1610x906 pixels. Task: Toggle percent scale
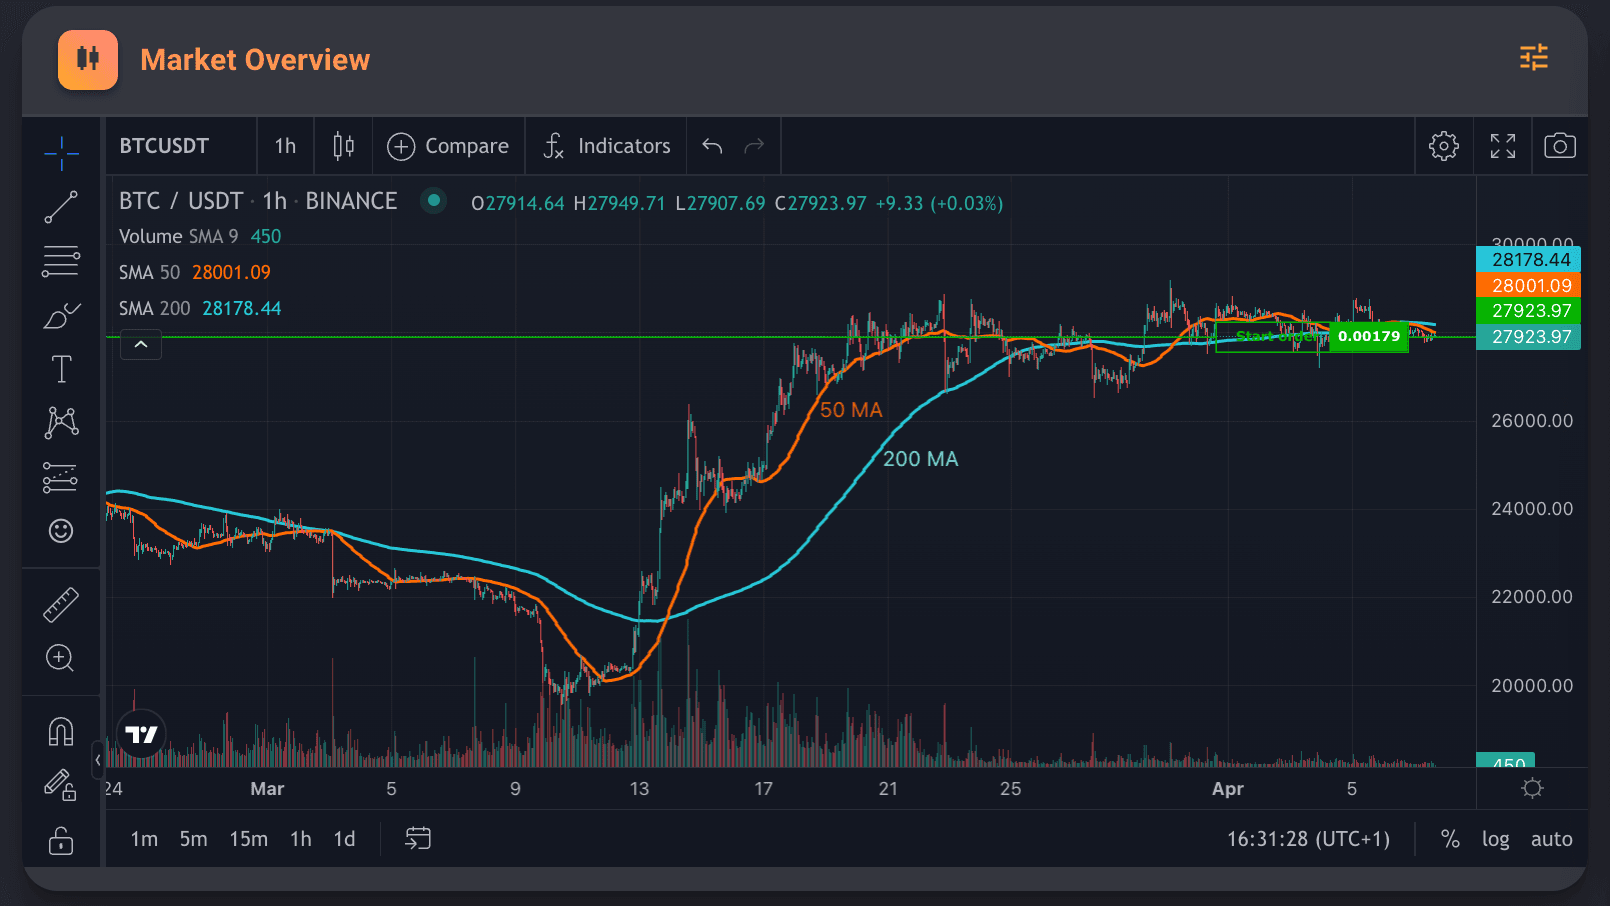click(1450, 839)
